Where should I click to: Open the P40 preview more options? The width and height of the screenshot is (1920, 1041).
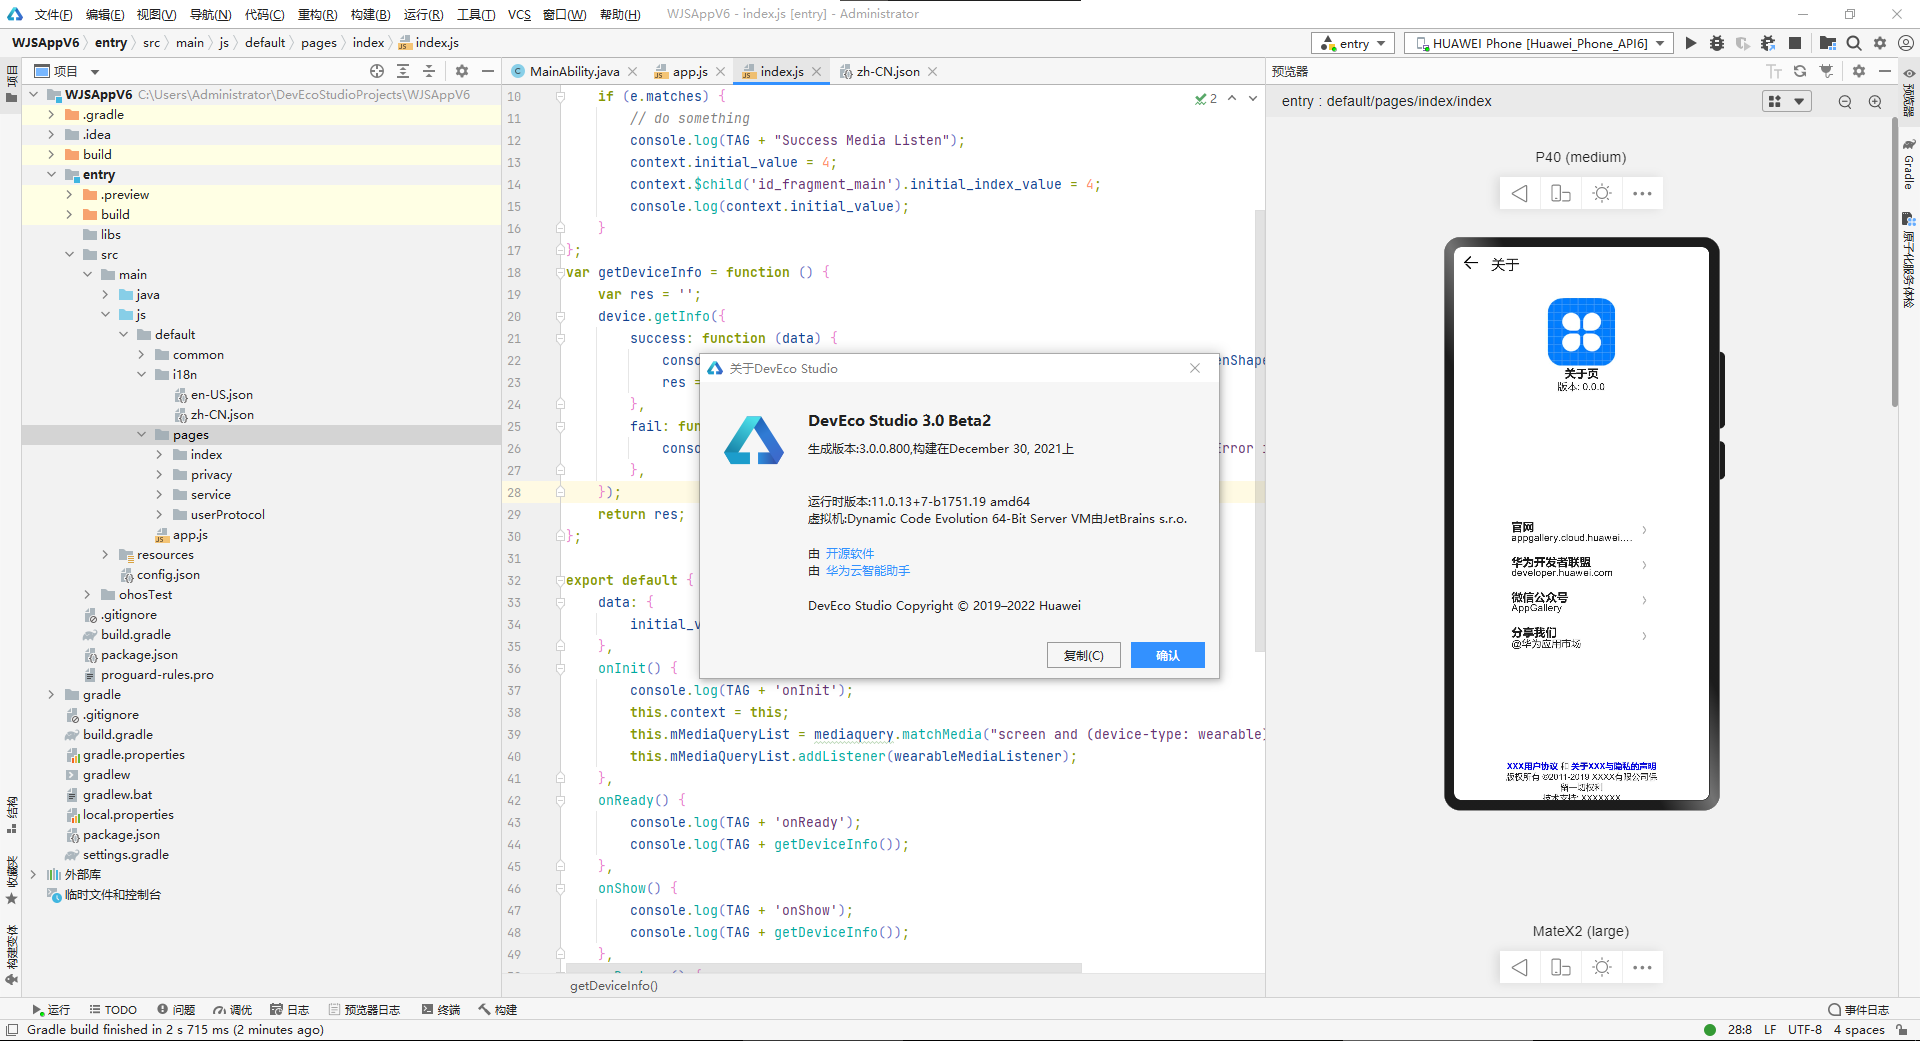(1642, 194)
